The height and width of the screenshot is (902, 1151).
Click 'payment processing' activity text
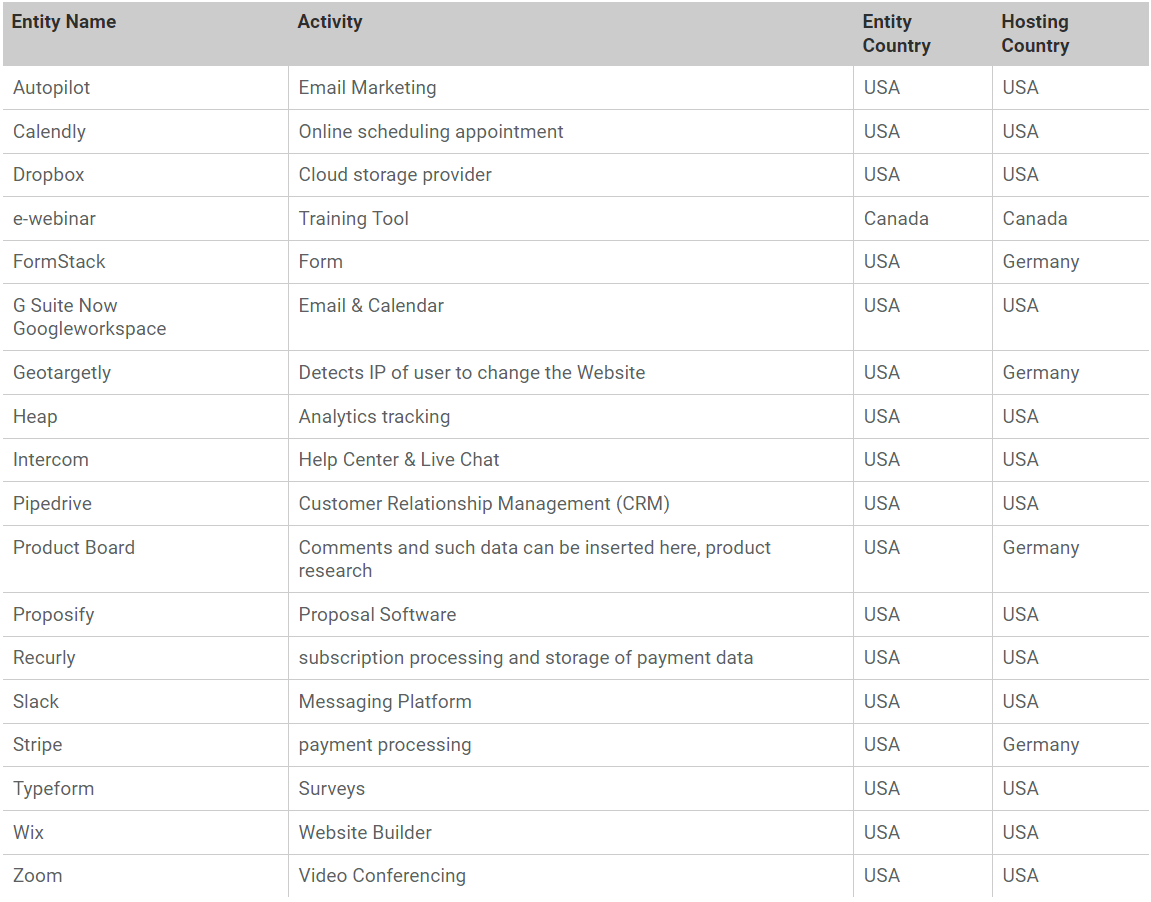pyautogui.click(x=385, y=745)
